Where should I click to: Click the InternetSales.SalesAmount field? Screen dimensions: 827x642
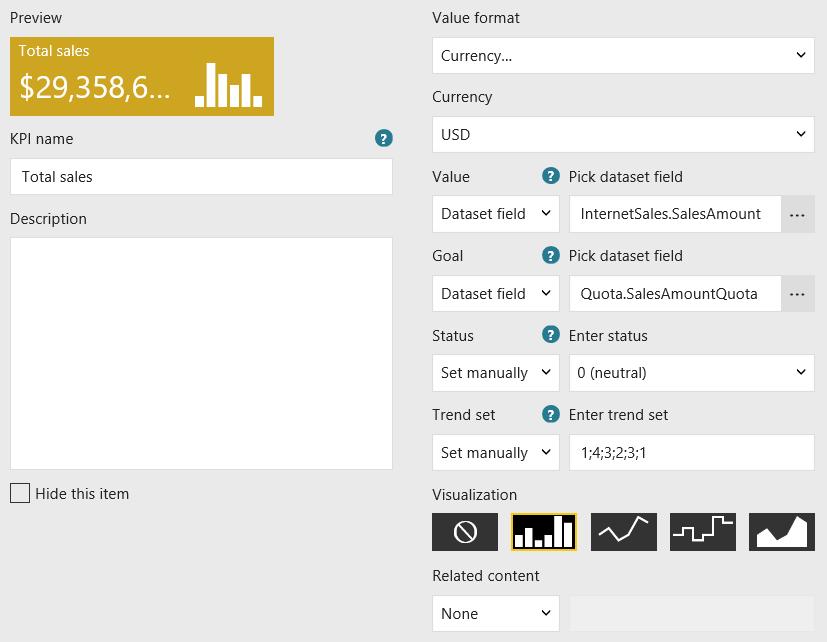pos(675,214)
